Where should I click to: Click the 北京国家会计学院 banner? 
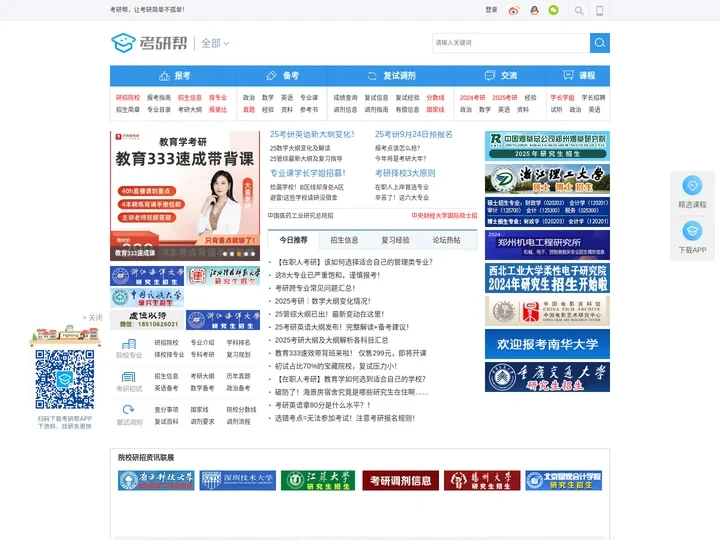[x=563, y=481]
